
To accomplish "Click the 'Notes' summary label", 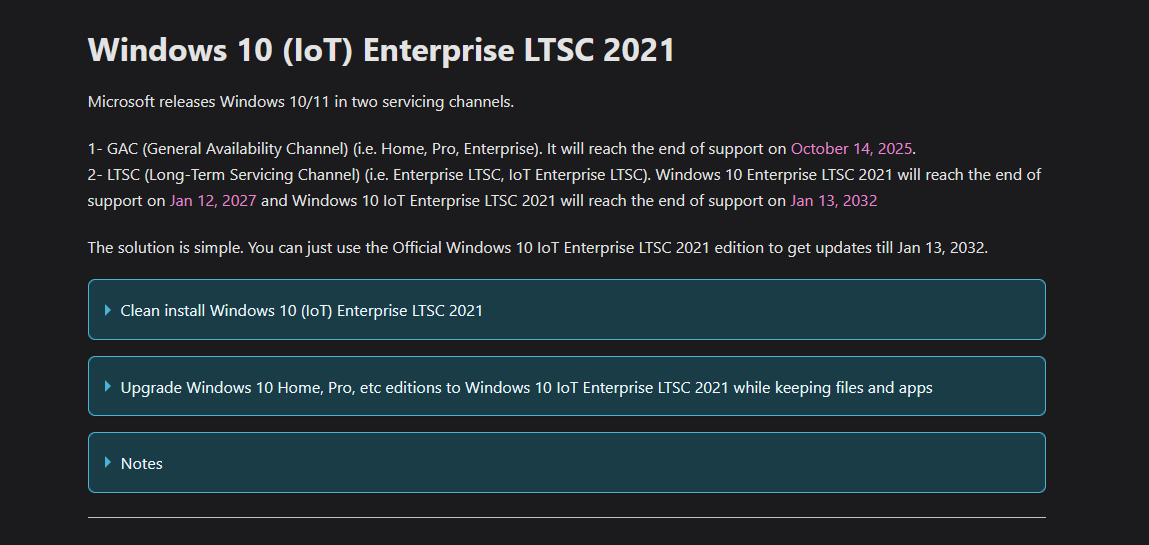I will [x=142, y=463].
